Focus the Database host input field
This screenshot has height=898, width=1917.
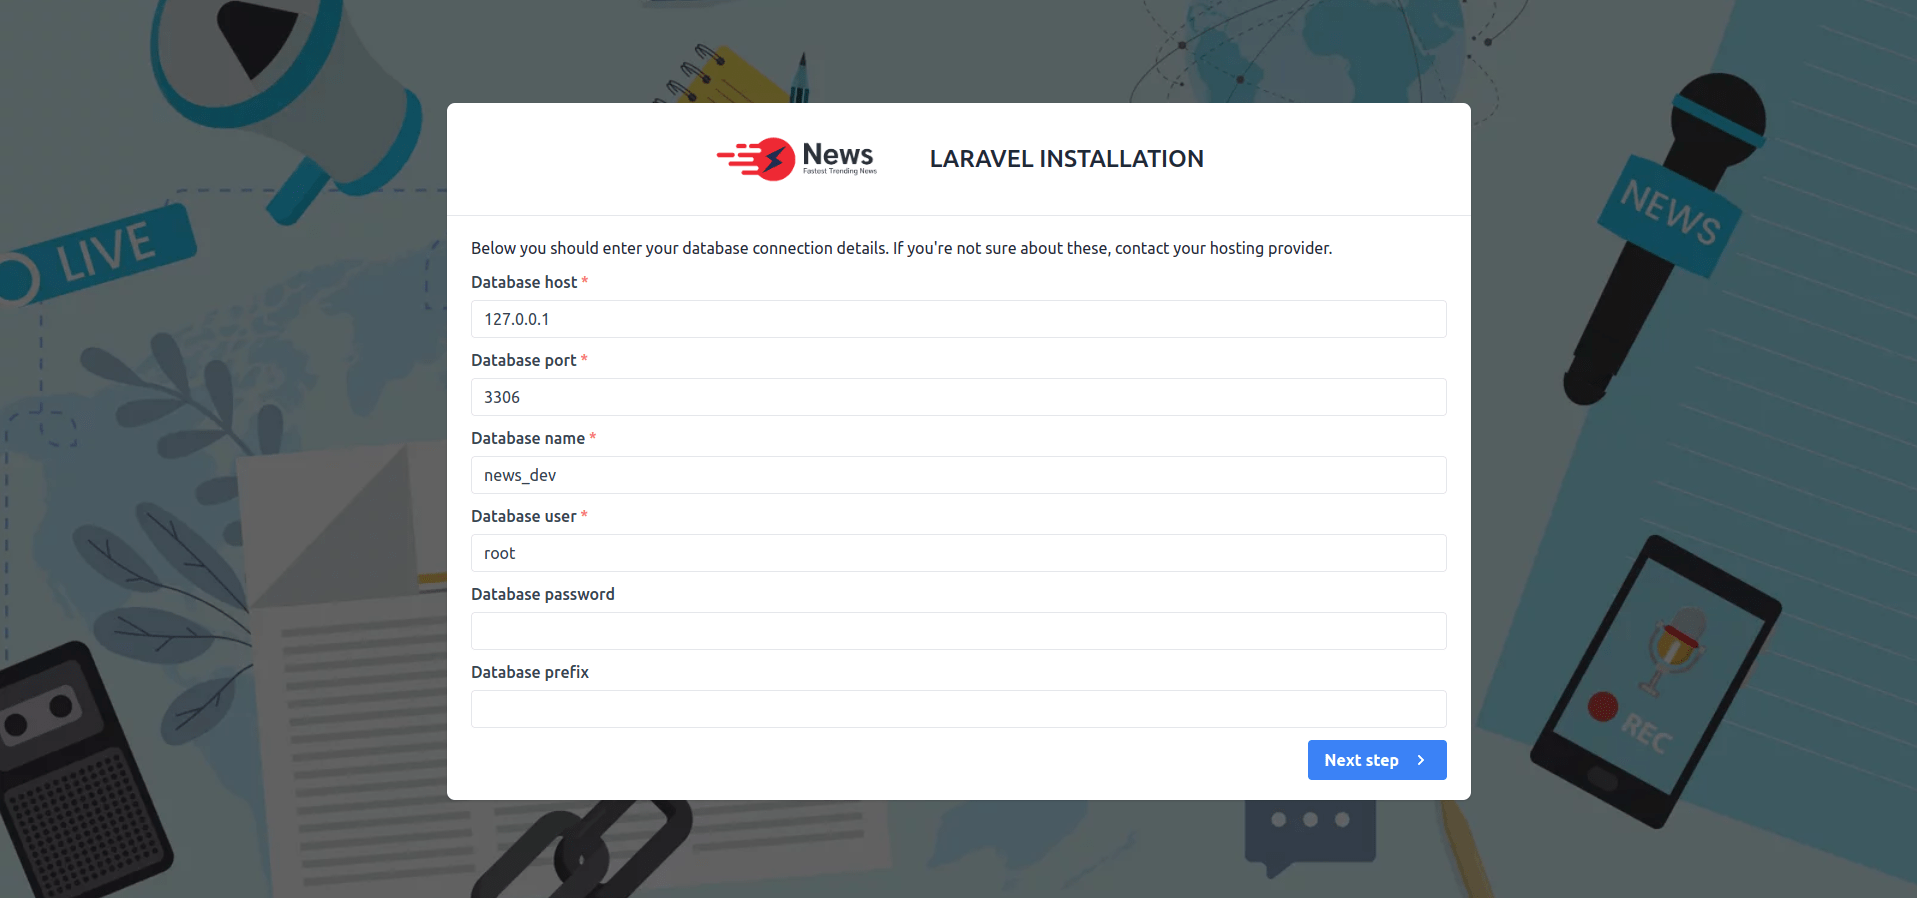click(958, 319)
